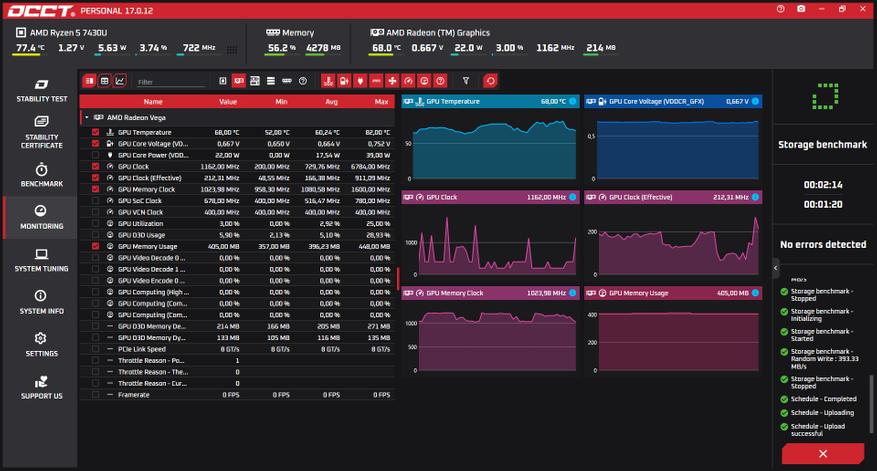This screenshot has height=471, width=877.
Task: Click the event log scrollbar
Action: coord(870,404)
